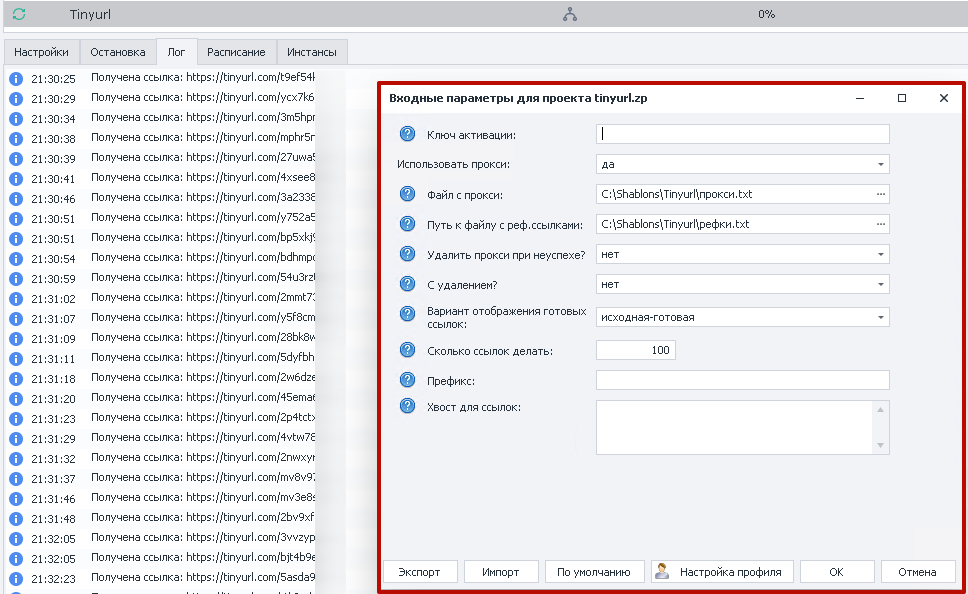Focus the Префикс input field
This screenshot has width=968, height=594.
click(743, 380)
